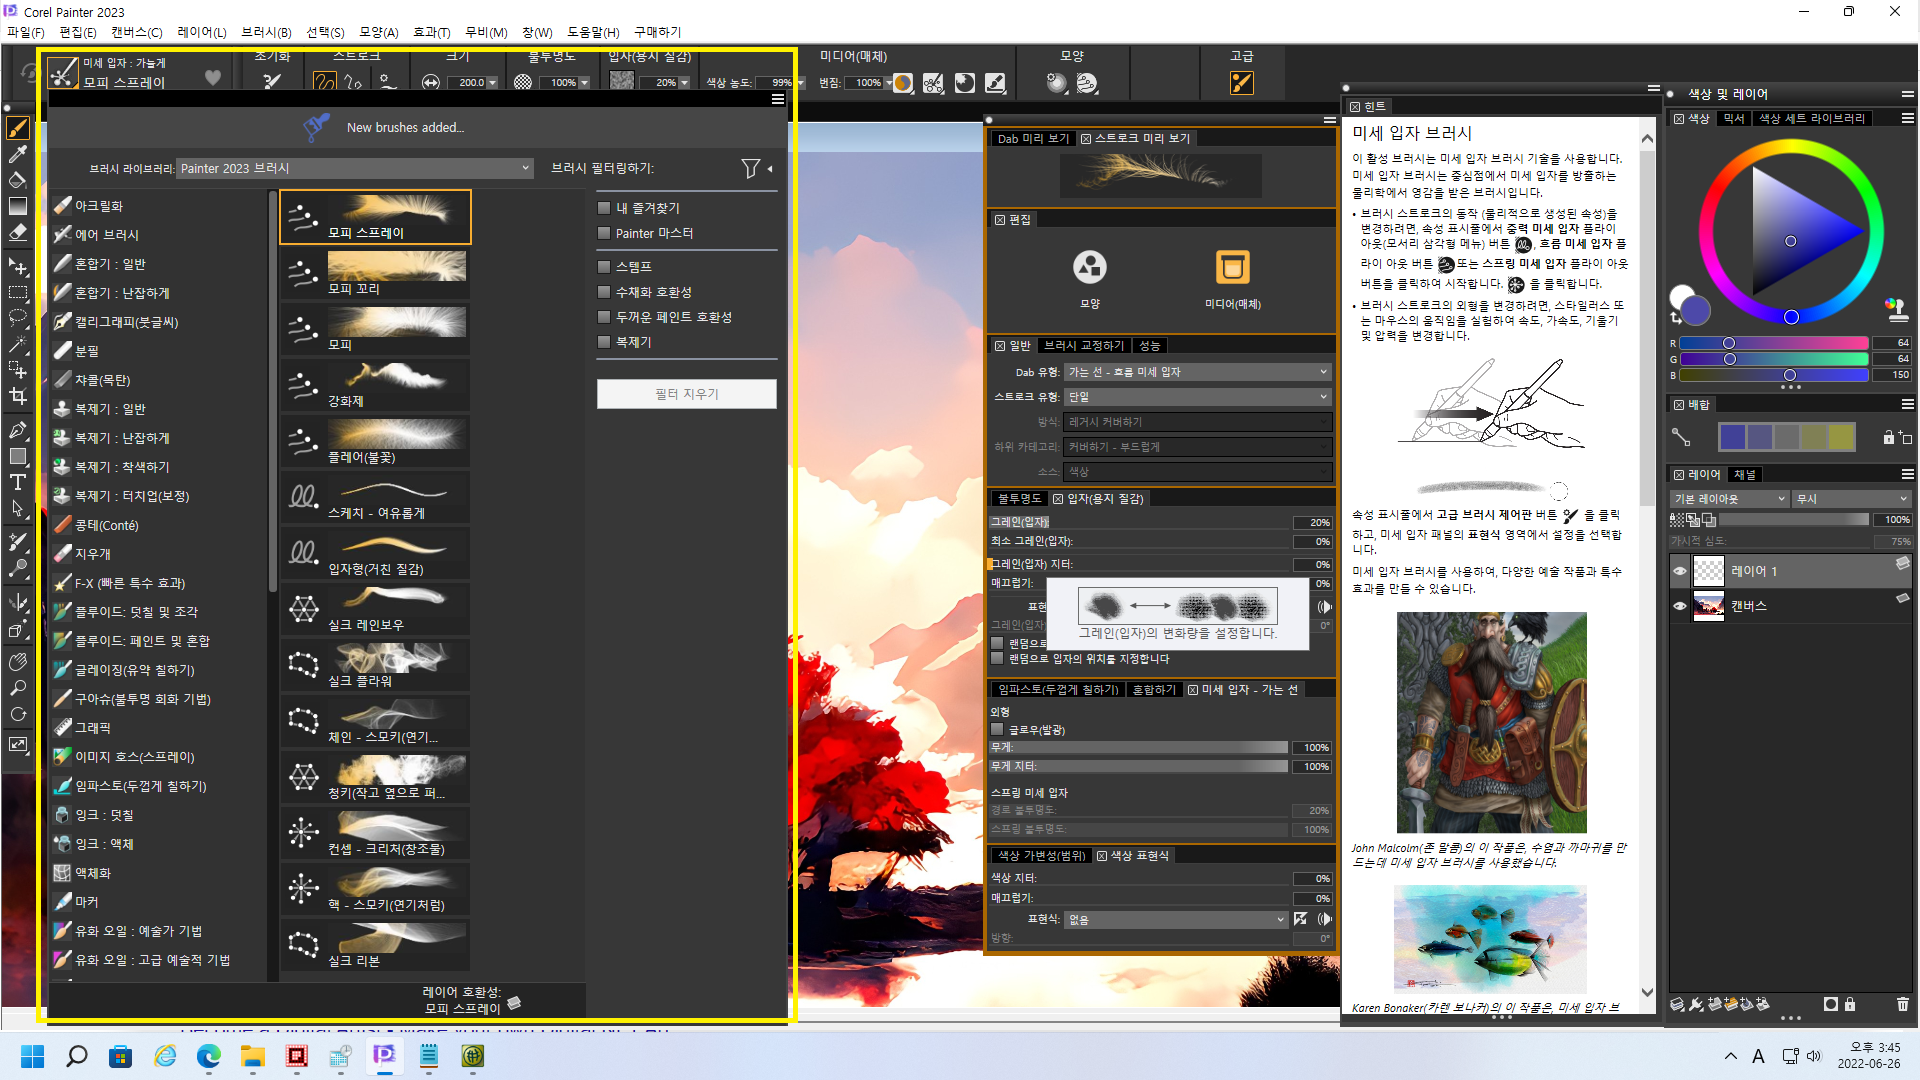Select the Eraser tool in toolbox
The width and height of the screenshot is (1920, 1080).
pyautogui.click(x=17, y=232)
